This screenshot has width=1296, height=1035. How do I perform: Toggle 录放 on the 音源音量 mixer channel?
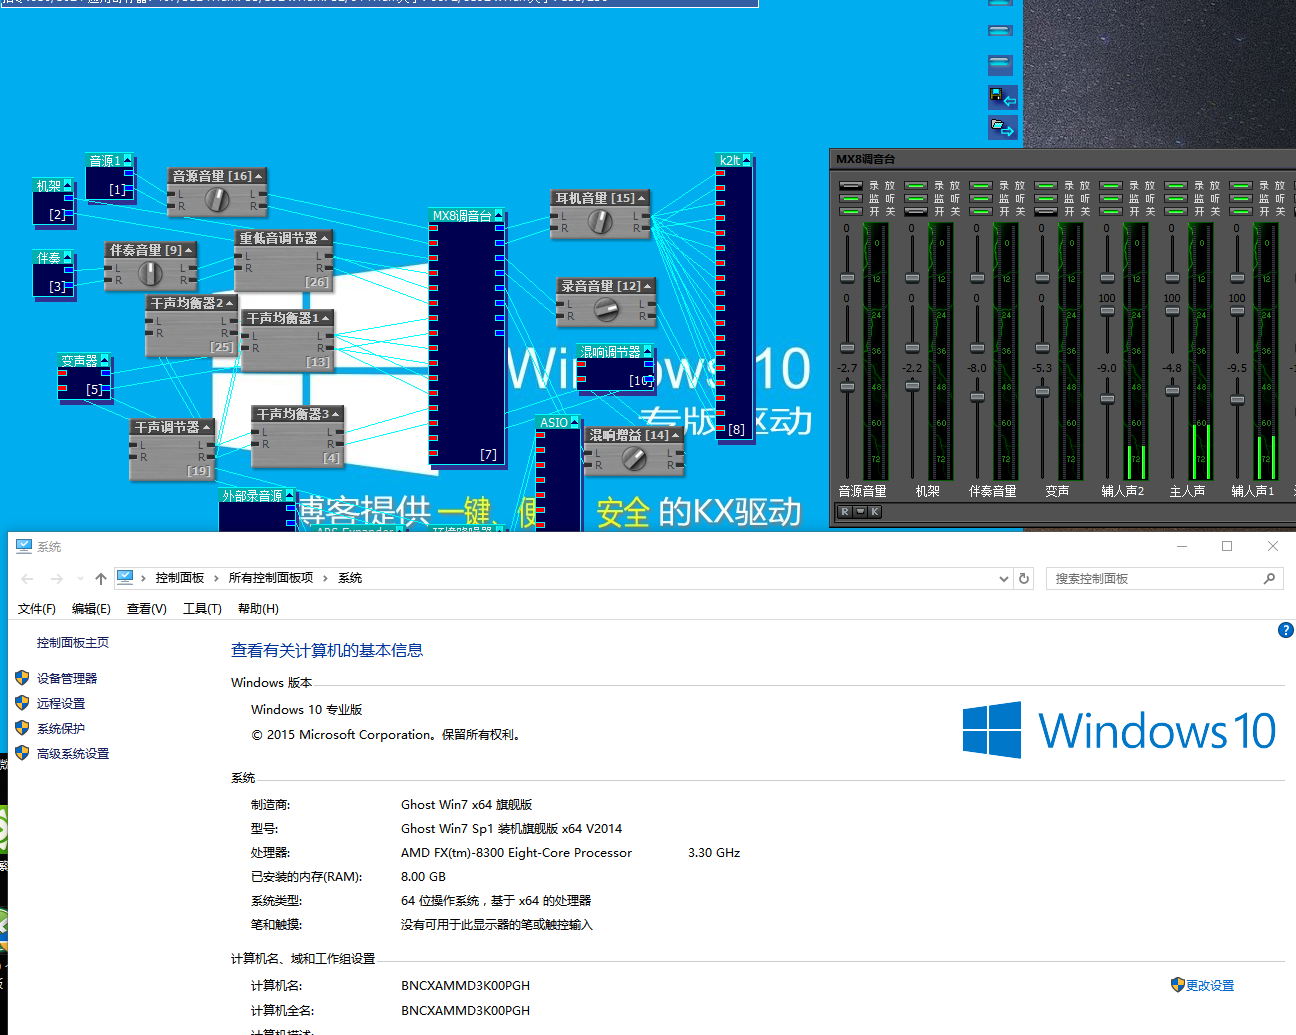[x=851, y=185]
